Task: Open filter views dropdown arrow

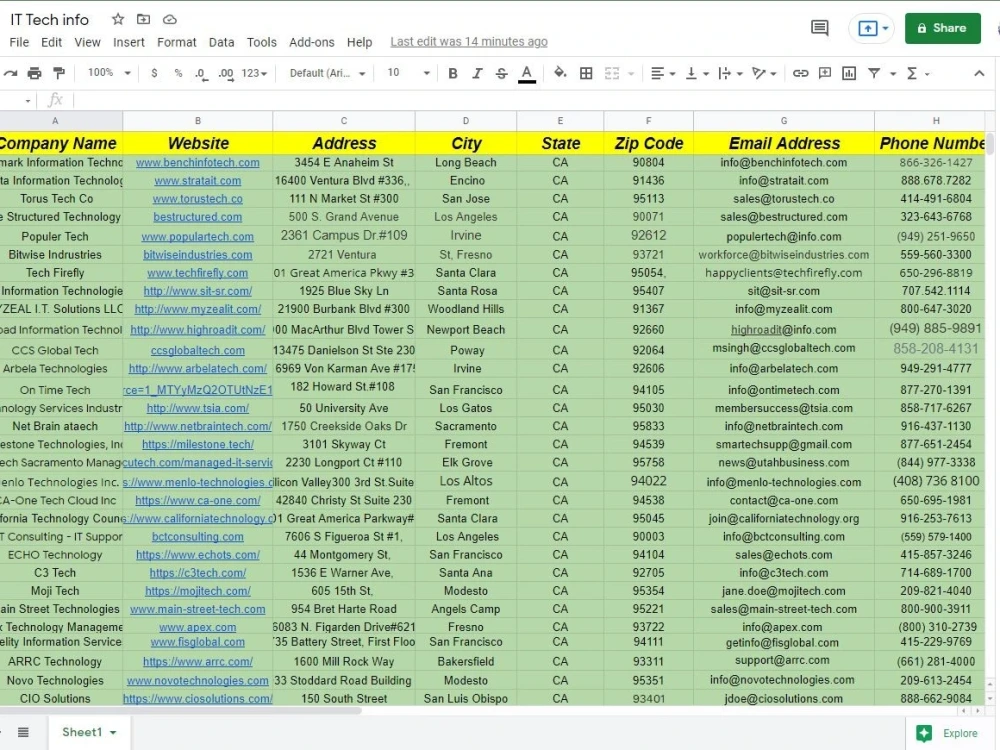Action: coord(893,74)
